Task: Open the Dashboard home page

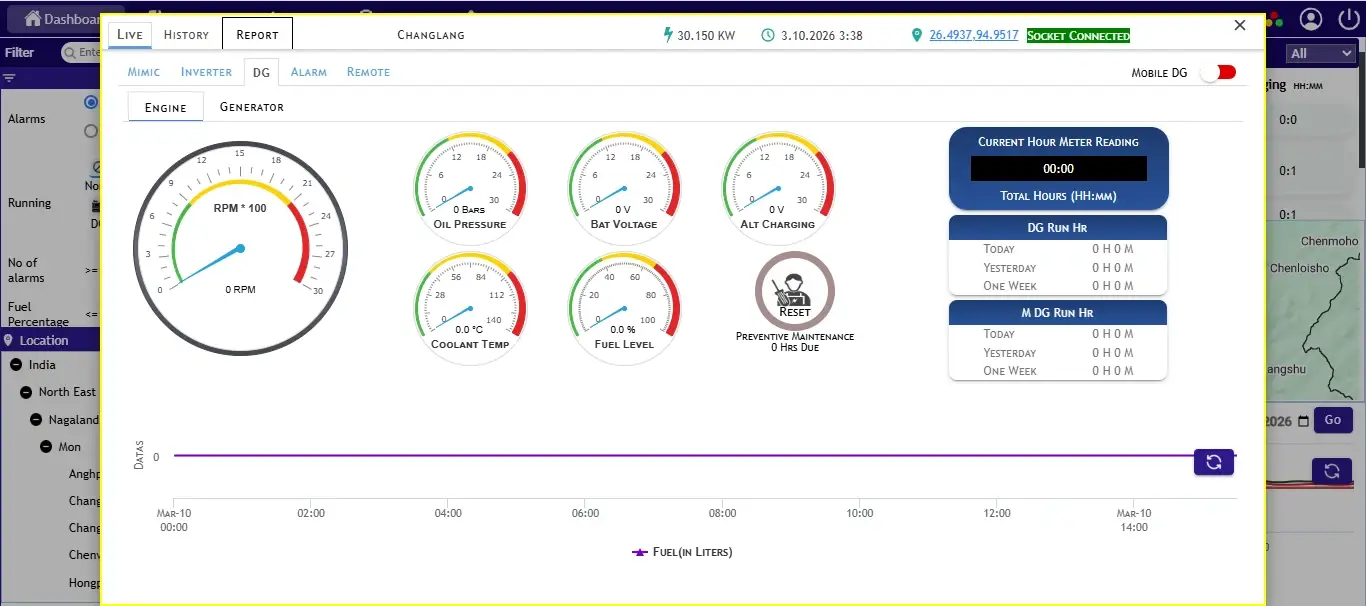Action: pyautogui.click(x=52, y=17)
